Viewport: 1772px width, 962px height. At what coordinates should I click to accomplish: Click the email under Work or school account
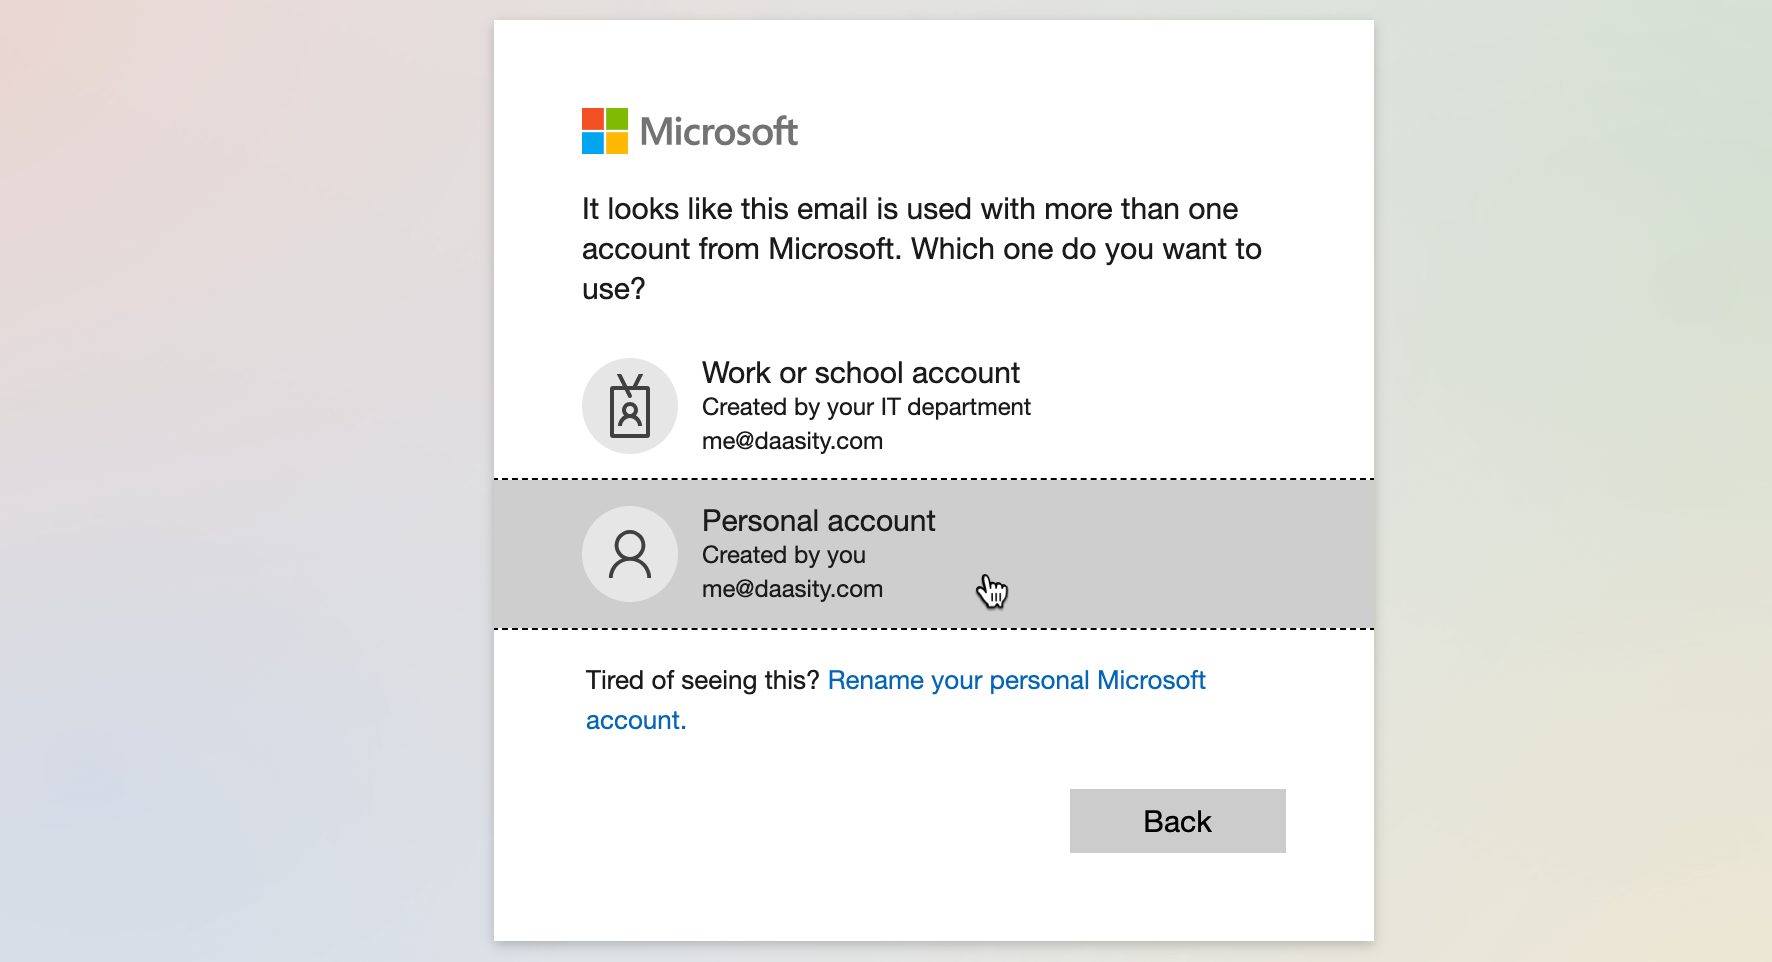[x=792, y=441]
